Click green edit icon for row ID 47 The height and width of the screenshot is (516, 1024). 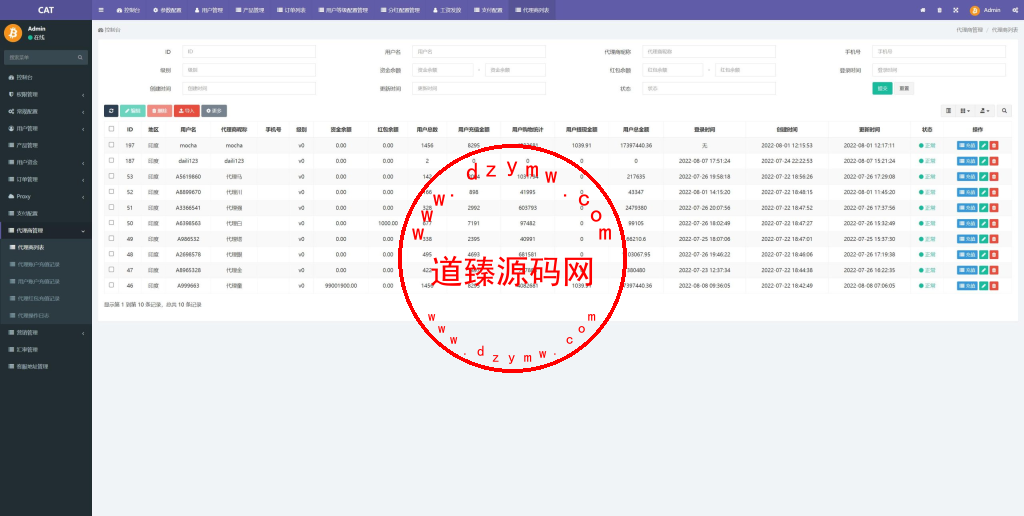984,270
